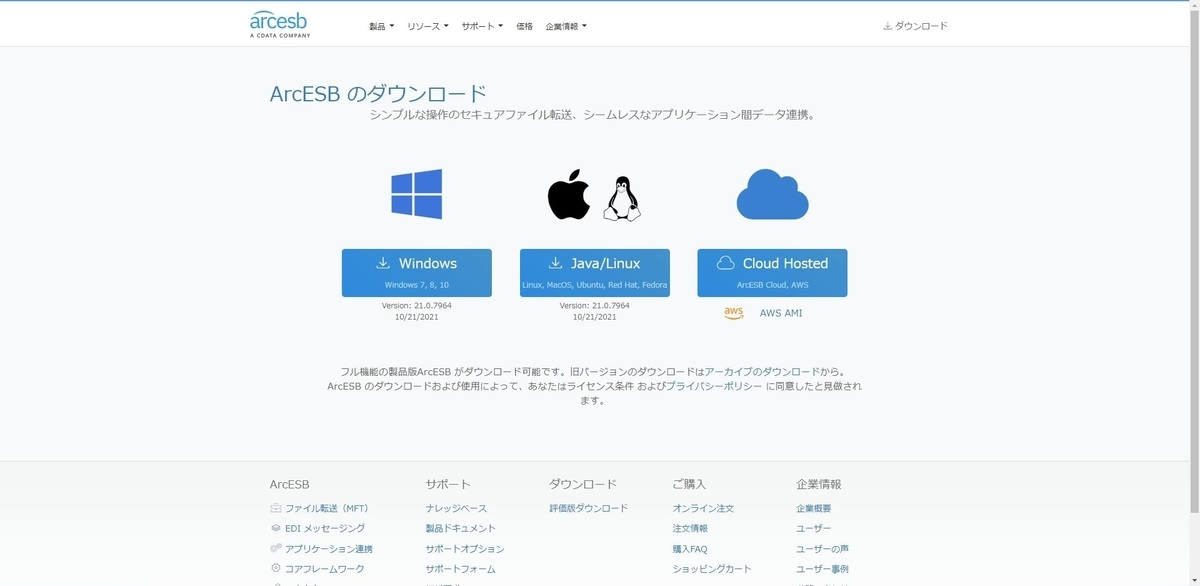Open the サポートフォーム link
Image resolution: width=1200 pixels, height=586 pixels.
point(460,569)
